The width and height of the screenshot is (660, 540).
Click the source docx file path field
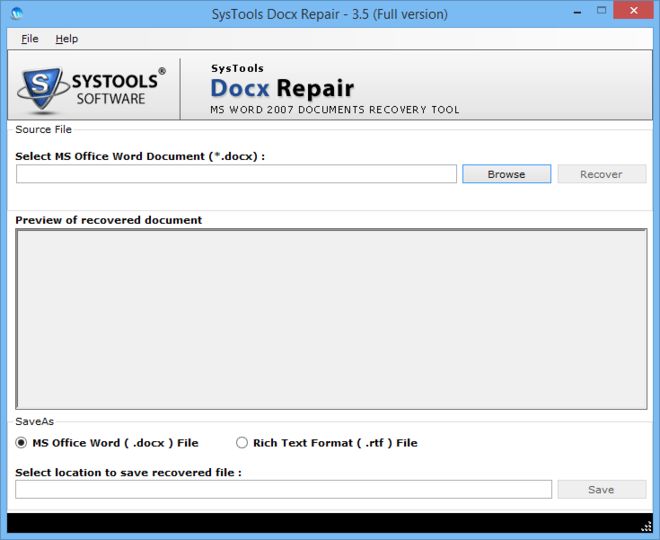pyautogui.click(x=236, y=174)
